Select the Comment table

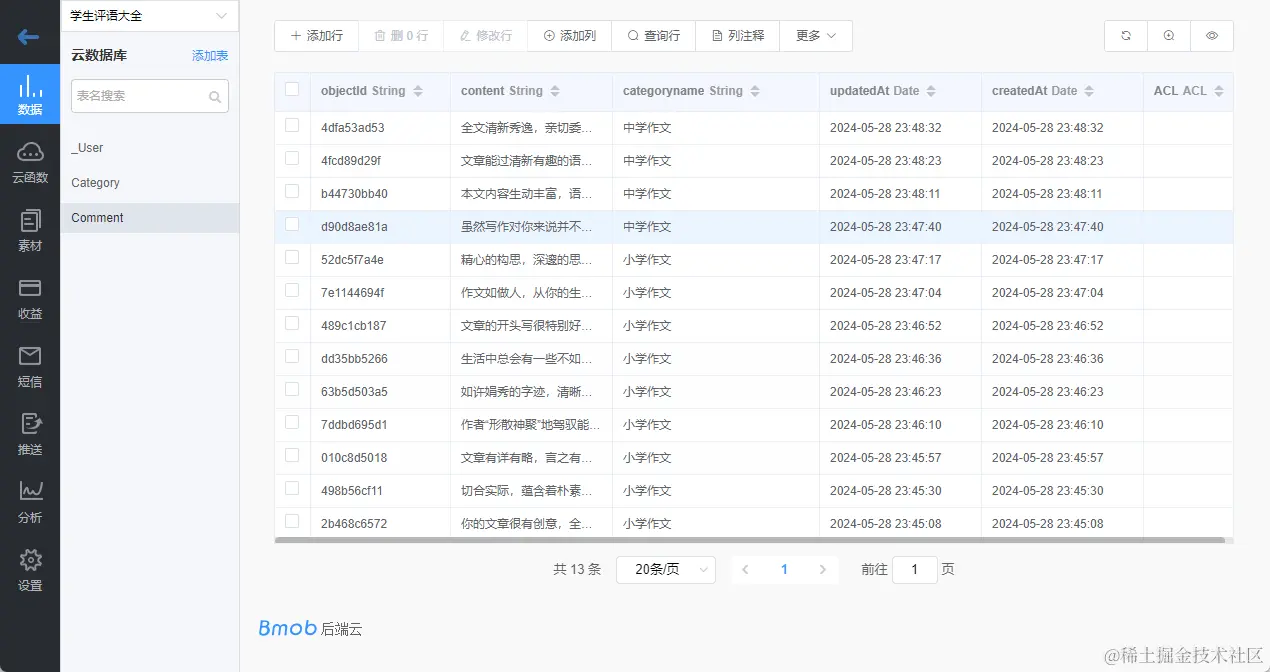pos(150,218)
